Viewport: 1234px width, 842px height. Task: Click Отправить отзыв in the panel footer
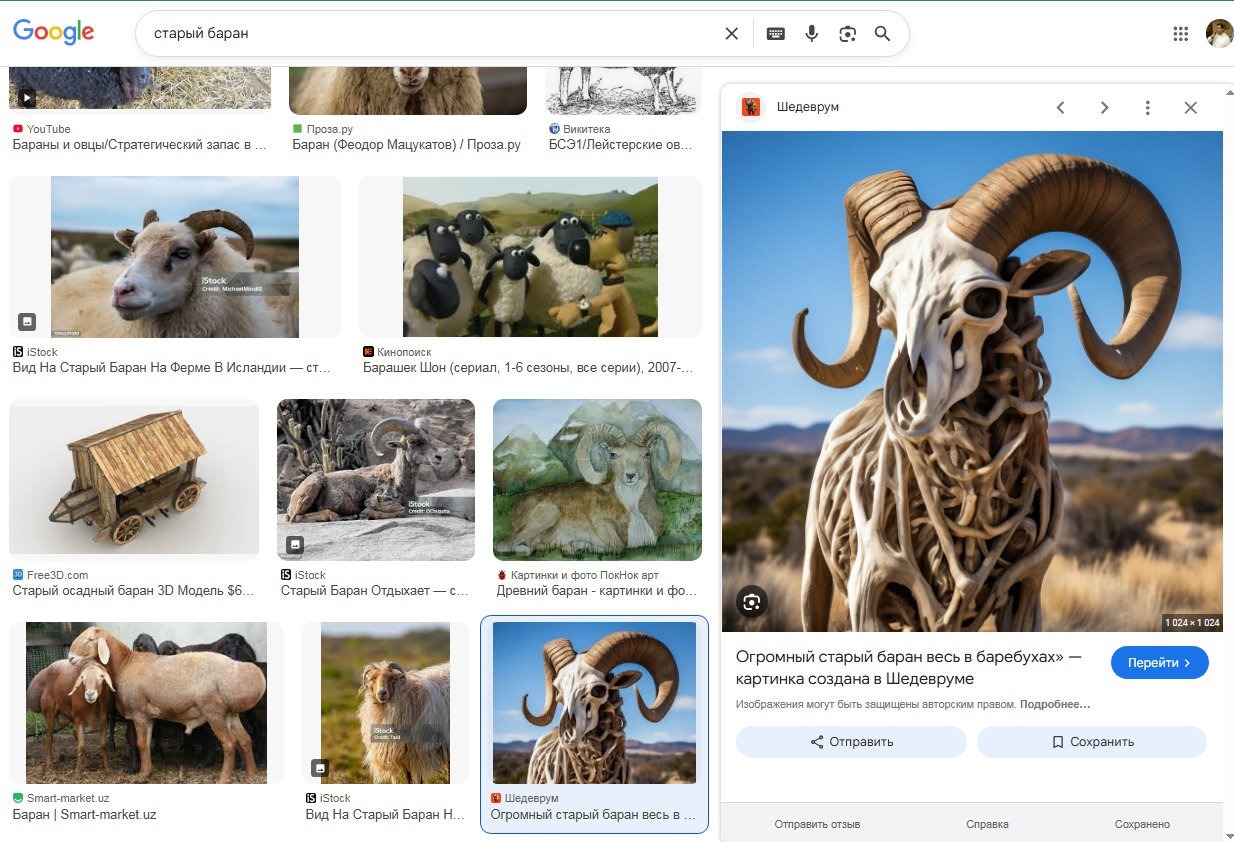click(817, 824)
